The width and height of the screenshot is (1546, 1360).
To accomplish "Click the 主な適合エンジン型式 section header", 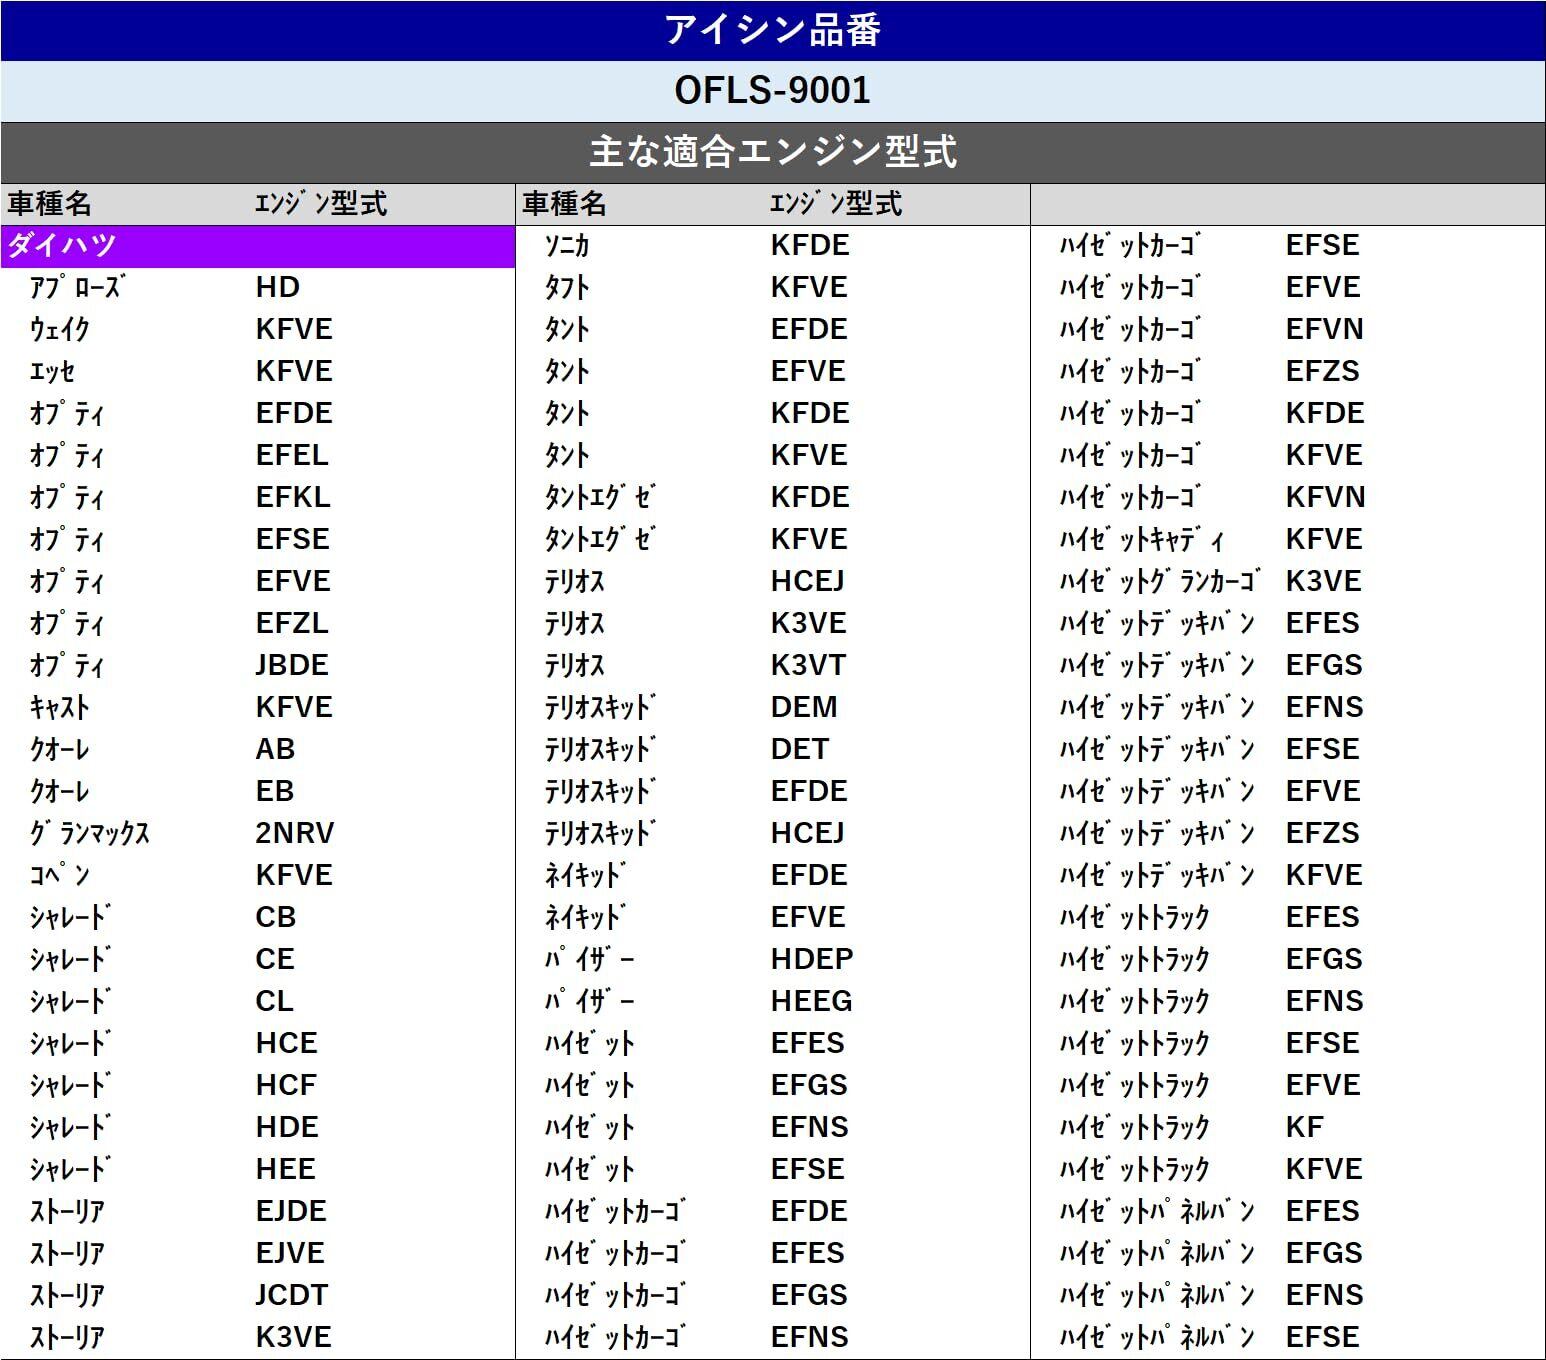I will coord(772,152).
